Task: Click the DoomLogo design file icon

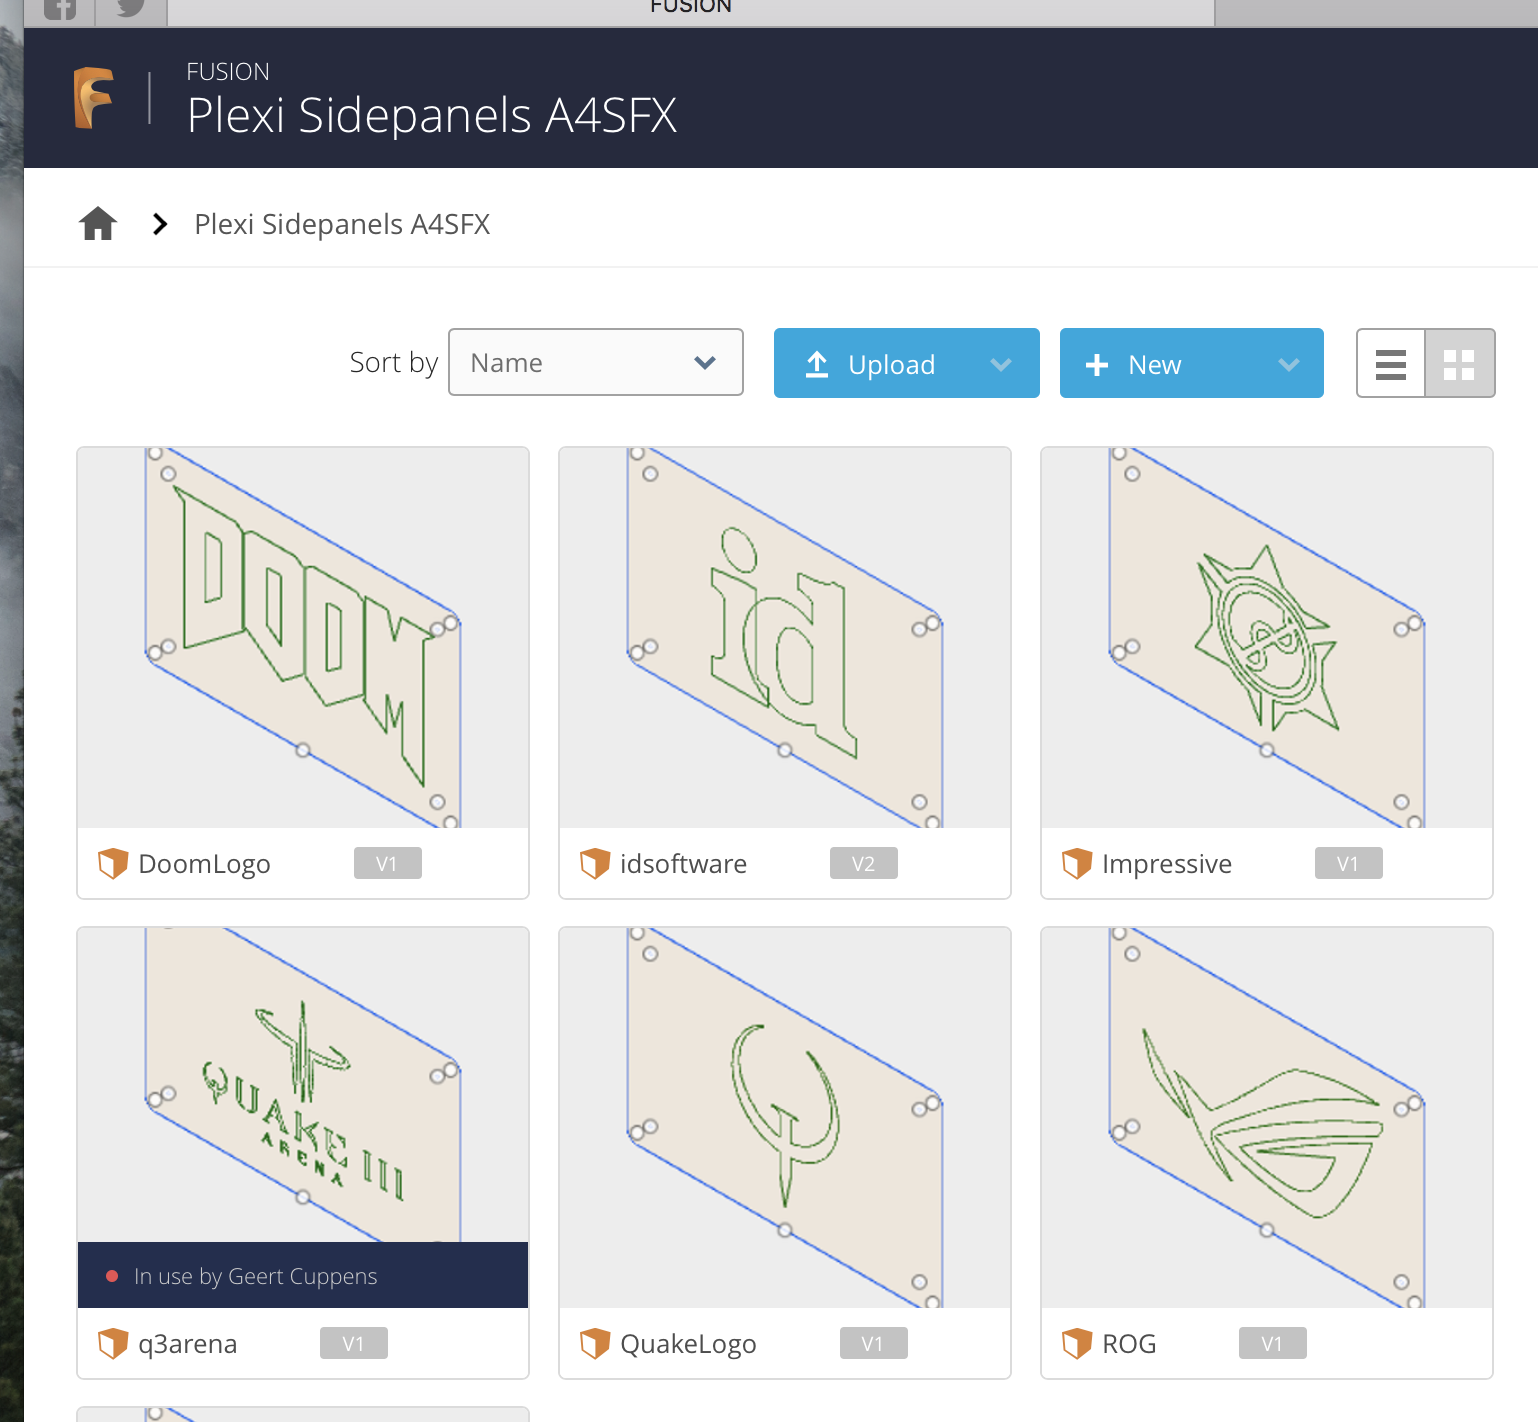Action: pyautogui.click(x=113, y=863)
